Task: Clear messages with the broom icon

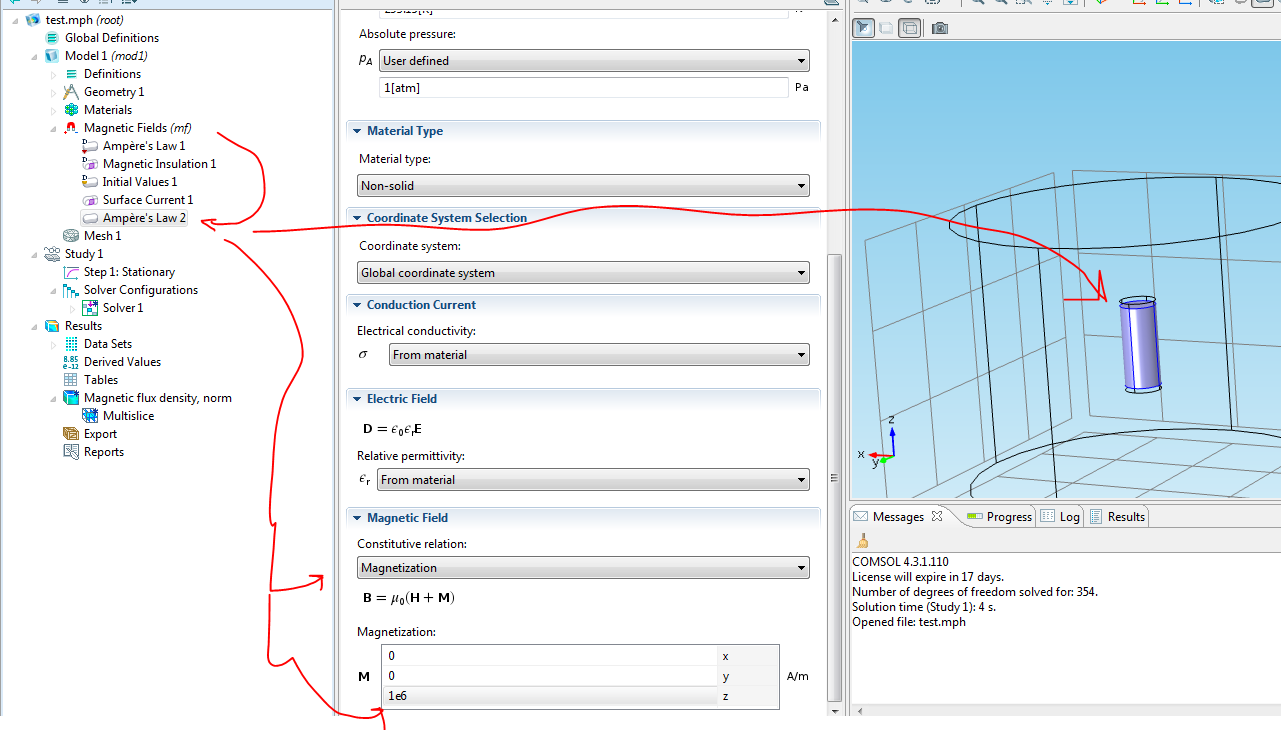Action: coord(862,541)
